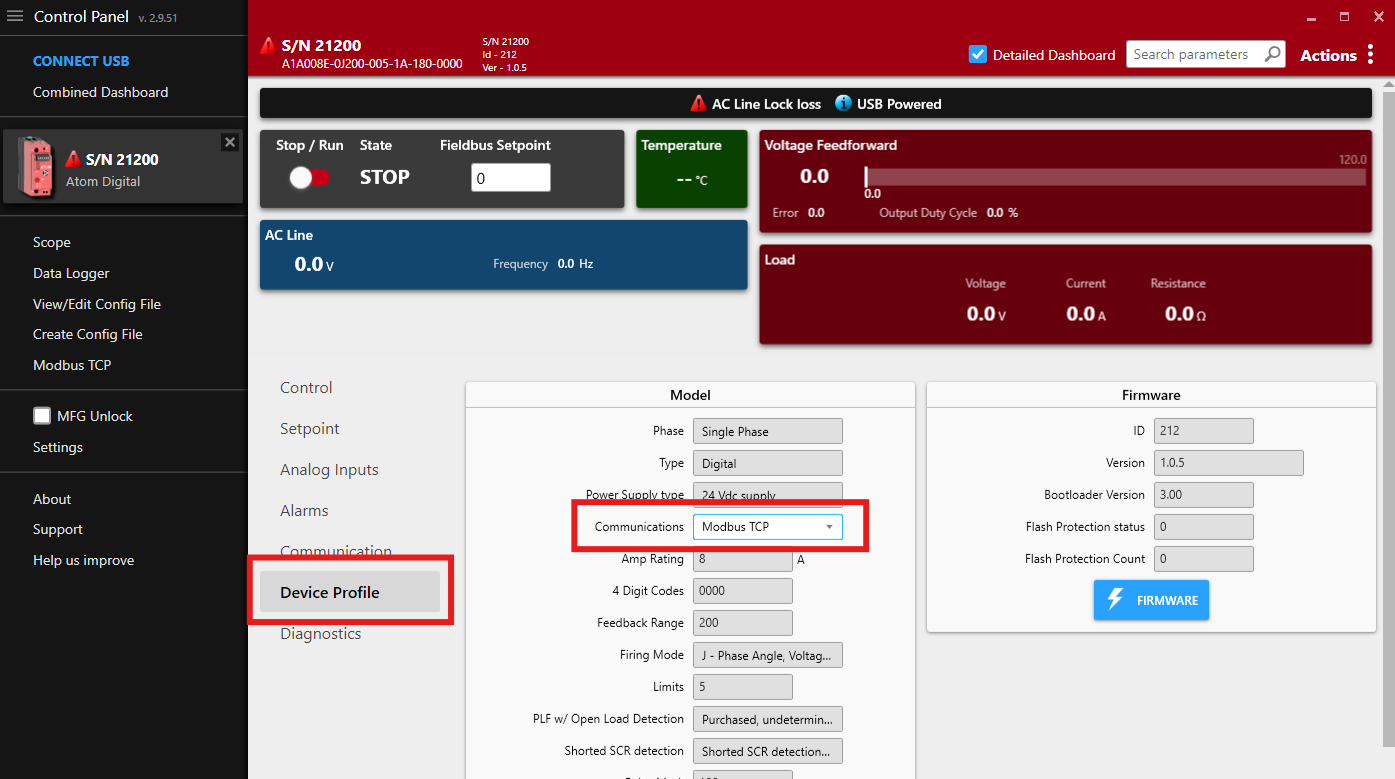Open the Shorted SCR detection dropdown
Viewport: 1395px width, 779px height.
[x=767, y=751]
